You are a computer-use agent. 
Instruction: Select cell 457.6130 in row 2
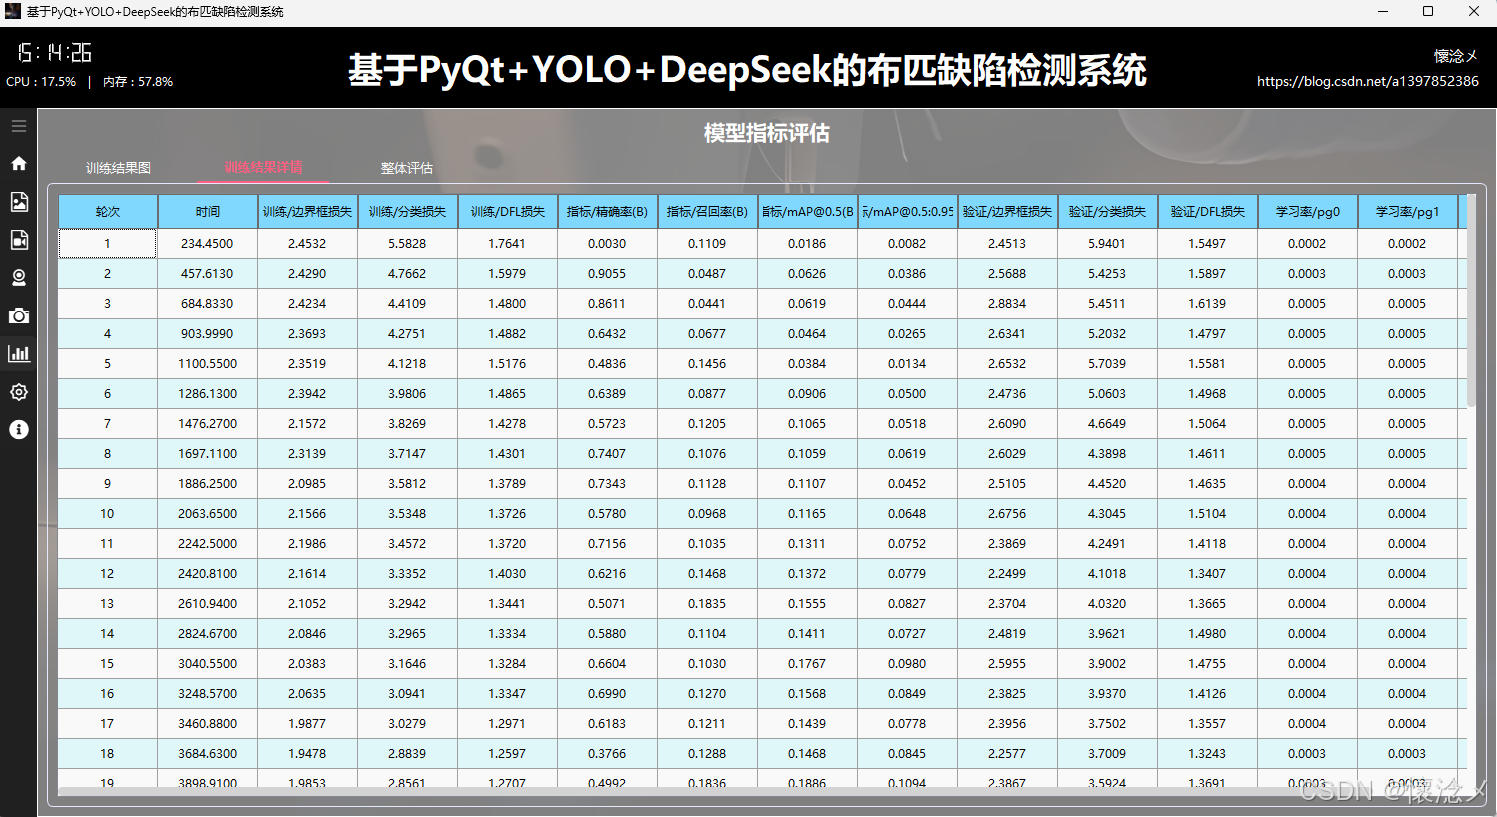pyautogui.click(x=208, y=273)
